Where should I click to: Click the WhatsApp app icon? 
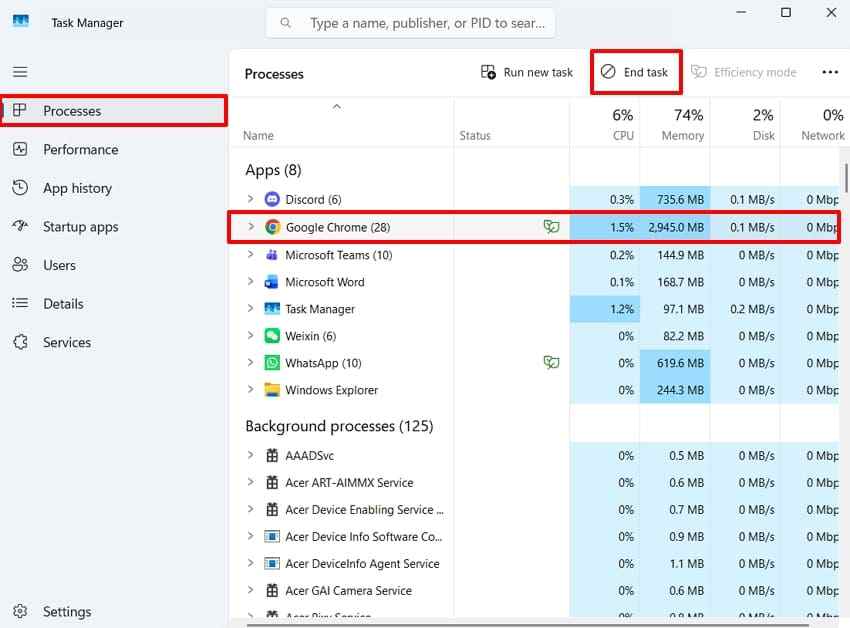click(272, 363)
